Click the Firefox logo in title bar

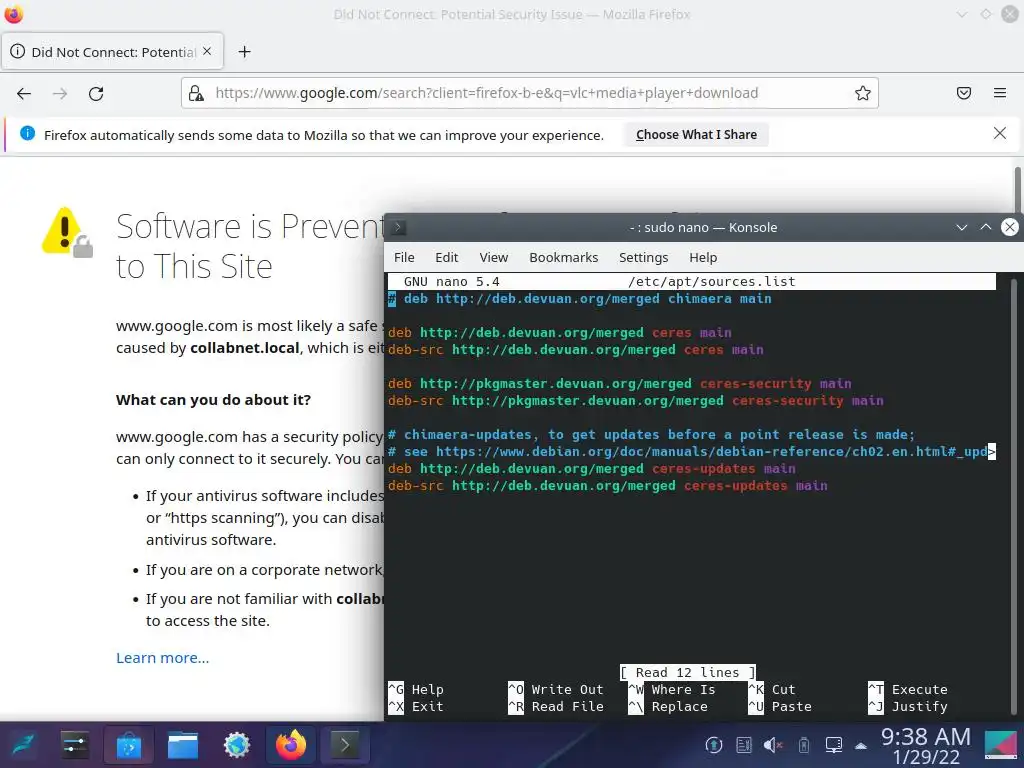tap(14, 14)
